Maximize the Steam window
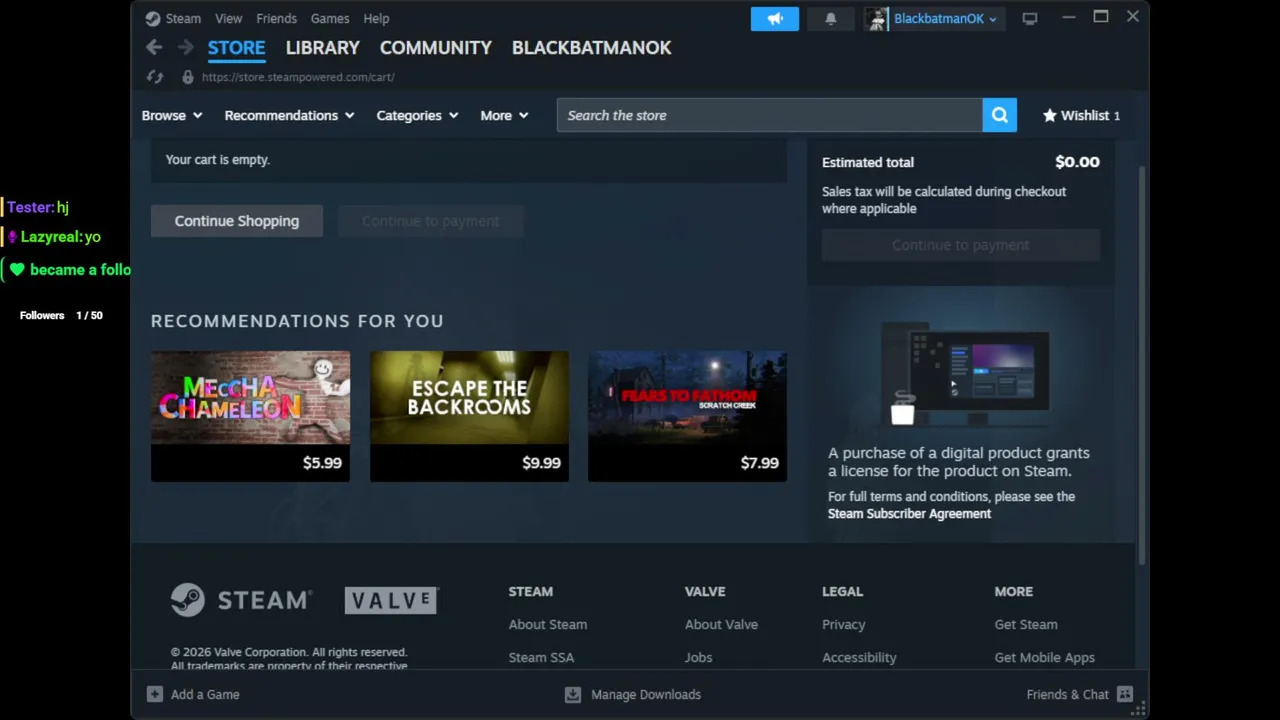 point(1100,17)
